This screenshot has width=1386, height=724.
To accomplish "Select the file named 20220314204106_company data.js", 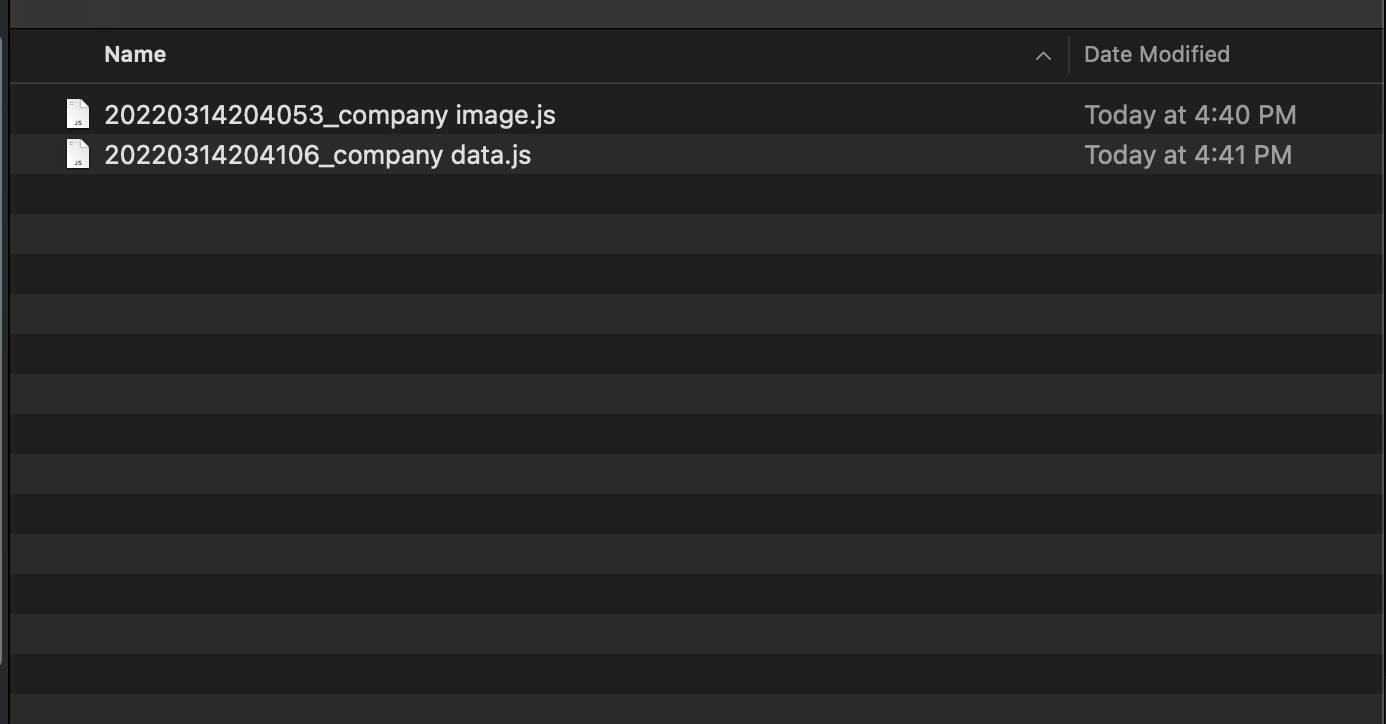I will pos(317,155).
